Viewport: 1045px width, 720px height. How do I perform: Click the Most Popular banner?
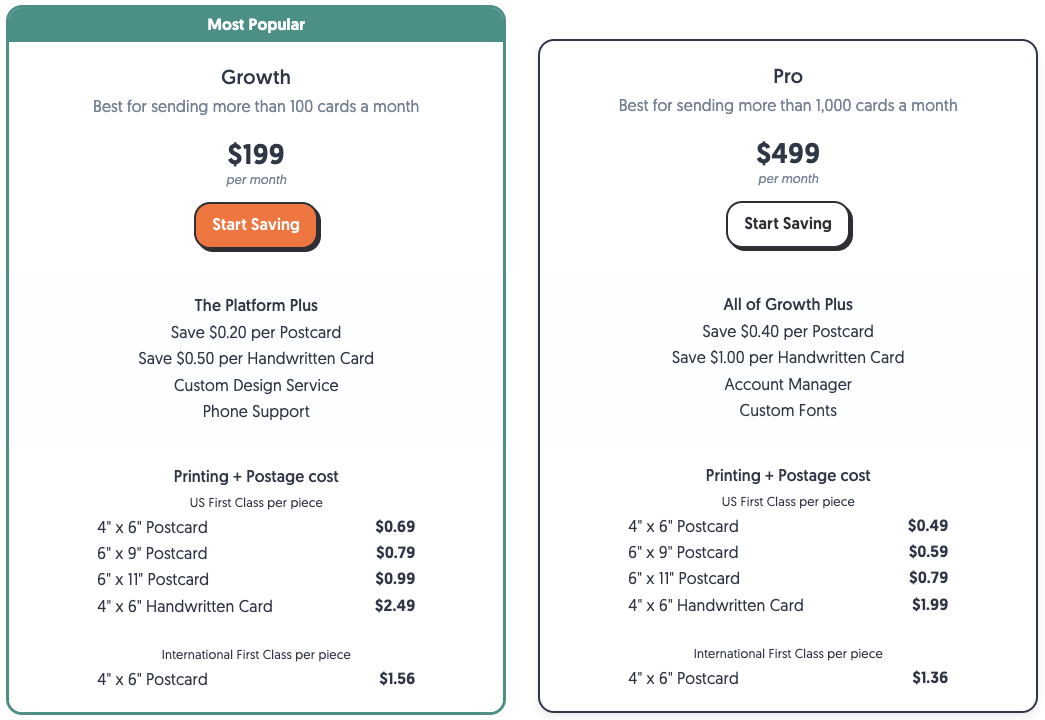pyautogui.click(x=256, y=24)
